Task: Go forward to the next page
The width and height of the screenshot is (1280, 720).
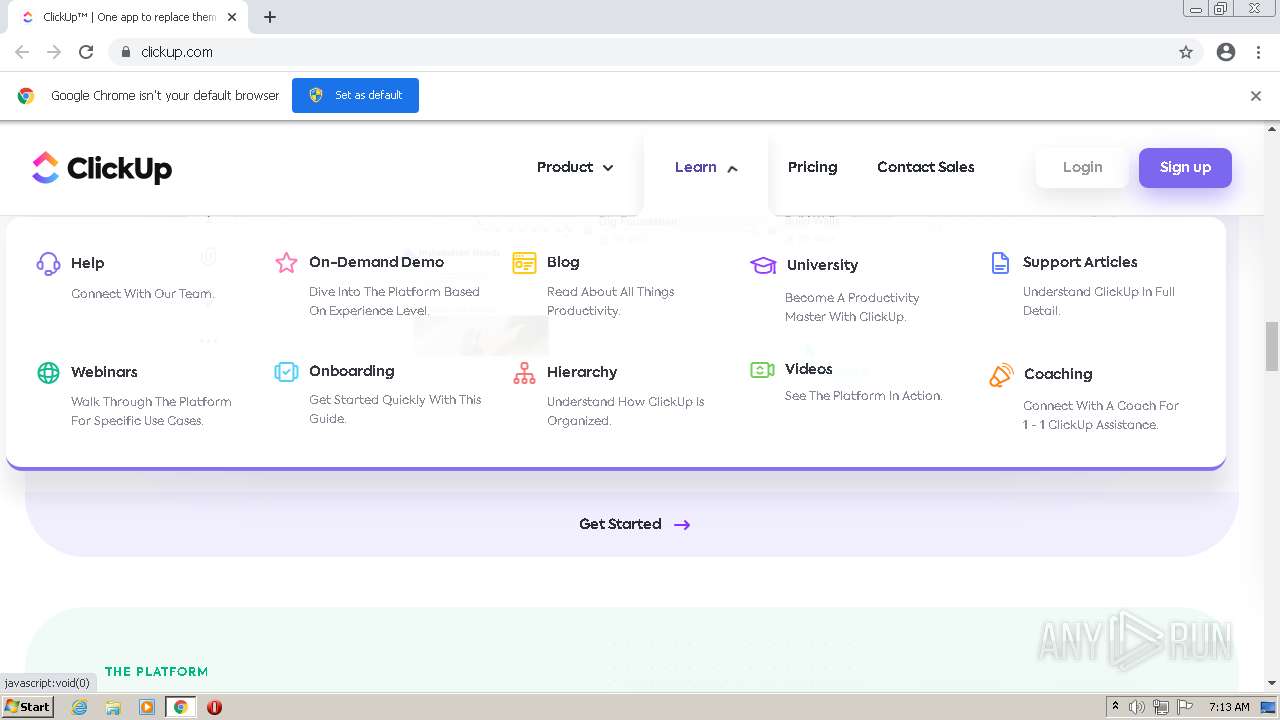Action: pos(54,52)
